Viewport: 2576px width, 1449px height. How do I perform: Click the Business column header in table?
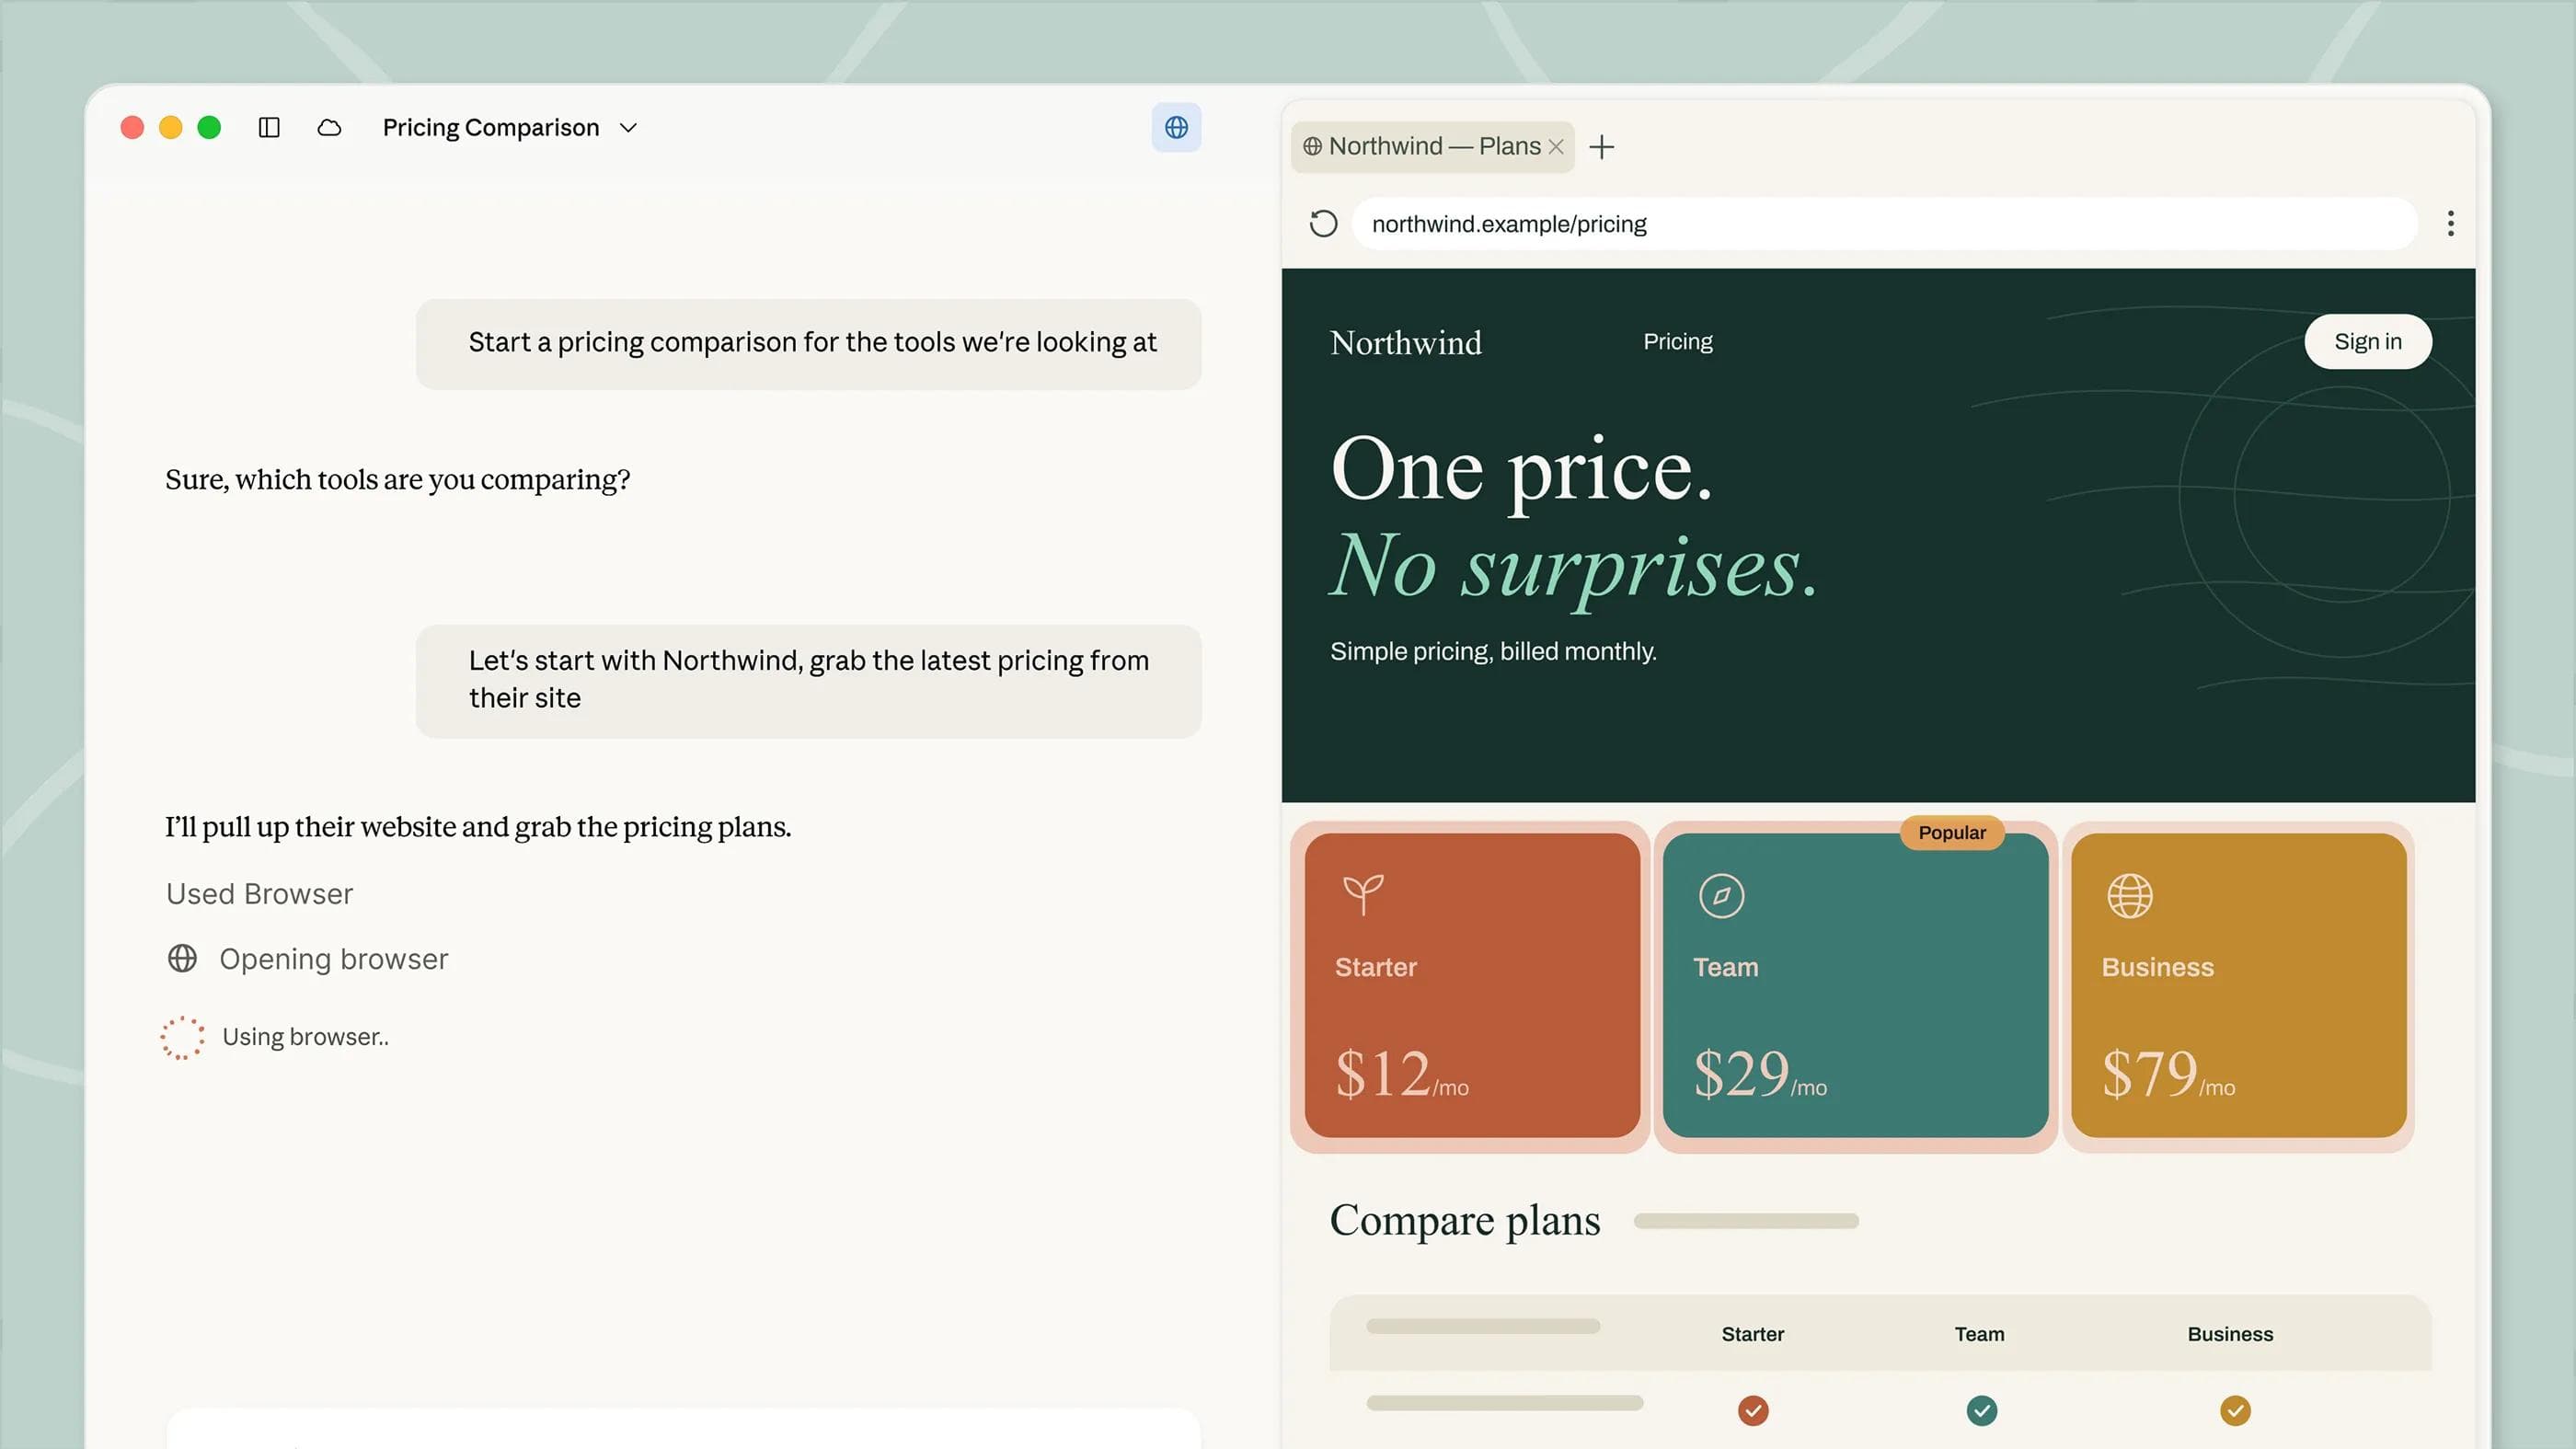pos(2229,1334)
